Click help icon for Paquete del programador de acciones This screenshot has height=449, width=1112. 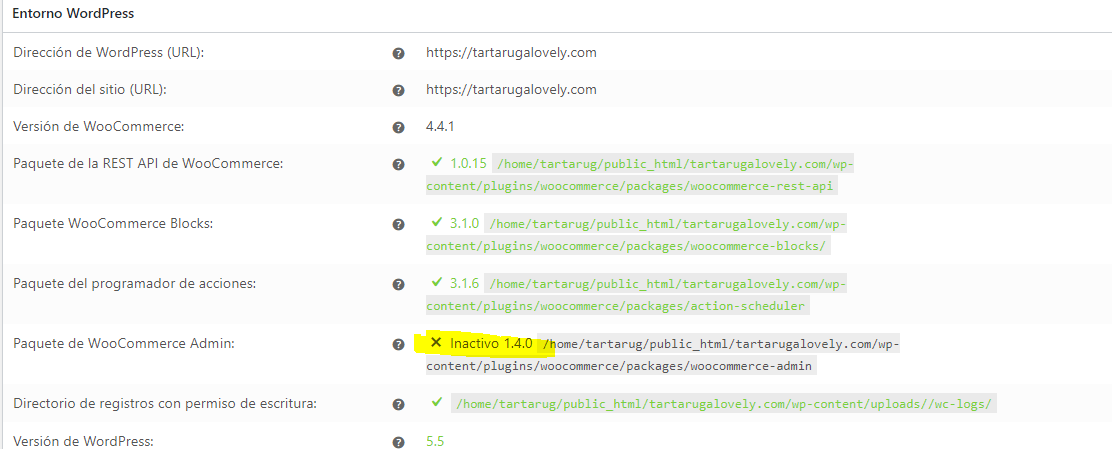[399, 284]
